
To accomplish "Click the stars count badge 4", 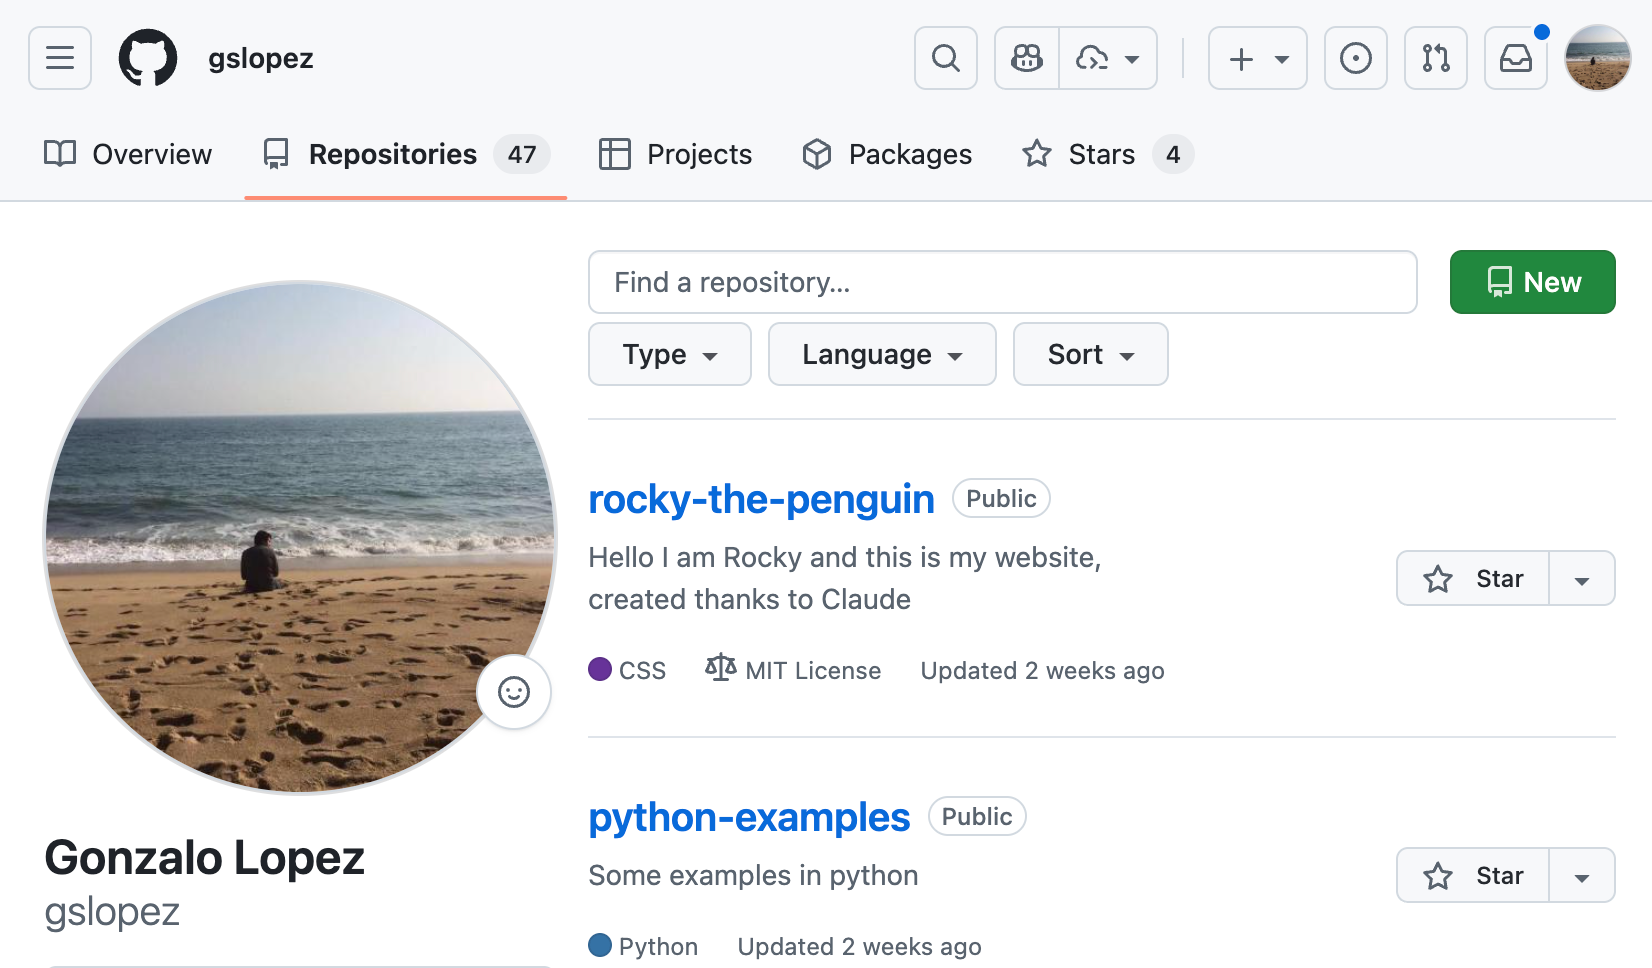I will pos(1173,154).
